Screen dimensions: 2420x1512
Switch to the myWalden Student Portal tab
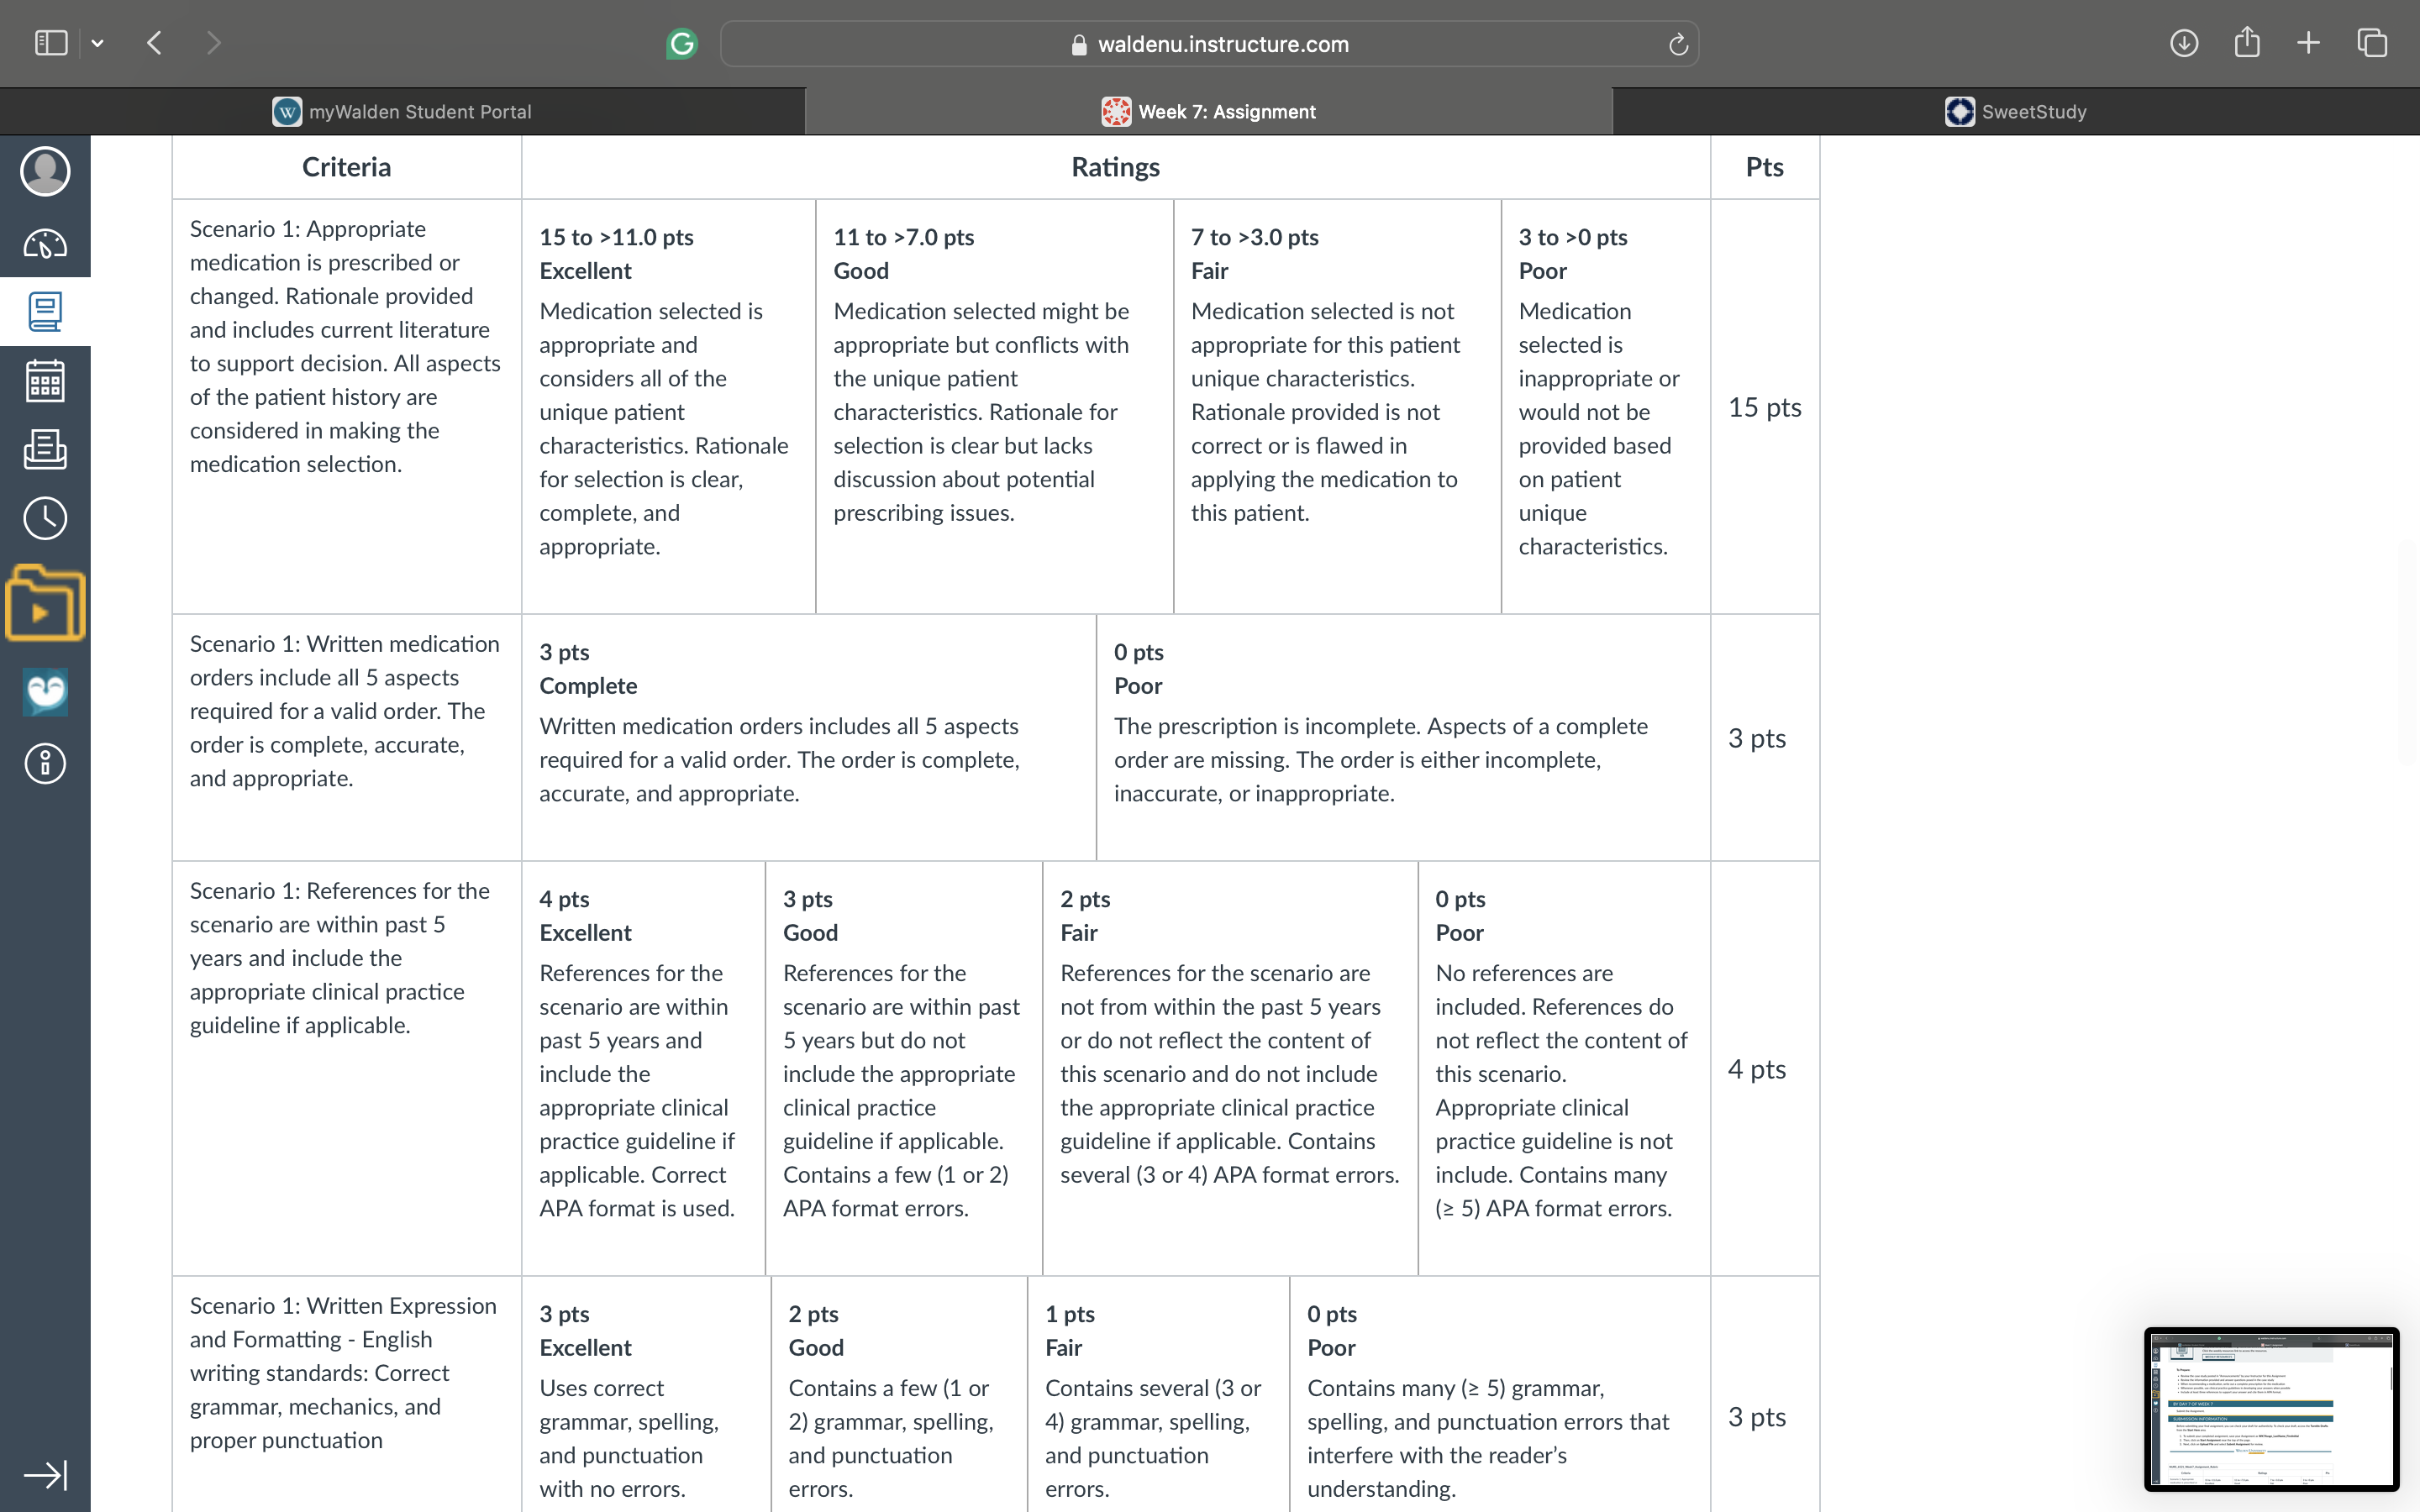[x=402, y=111]
